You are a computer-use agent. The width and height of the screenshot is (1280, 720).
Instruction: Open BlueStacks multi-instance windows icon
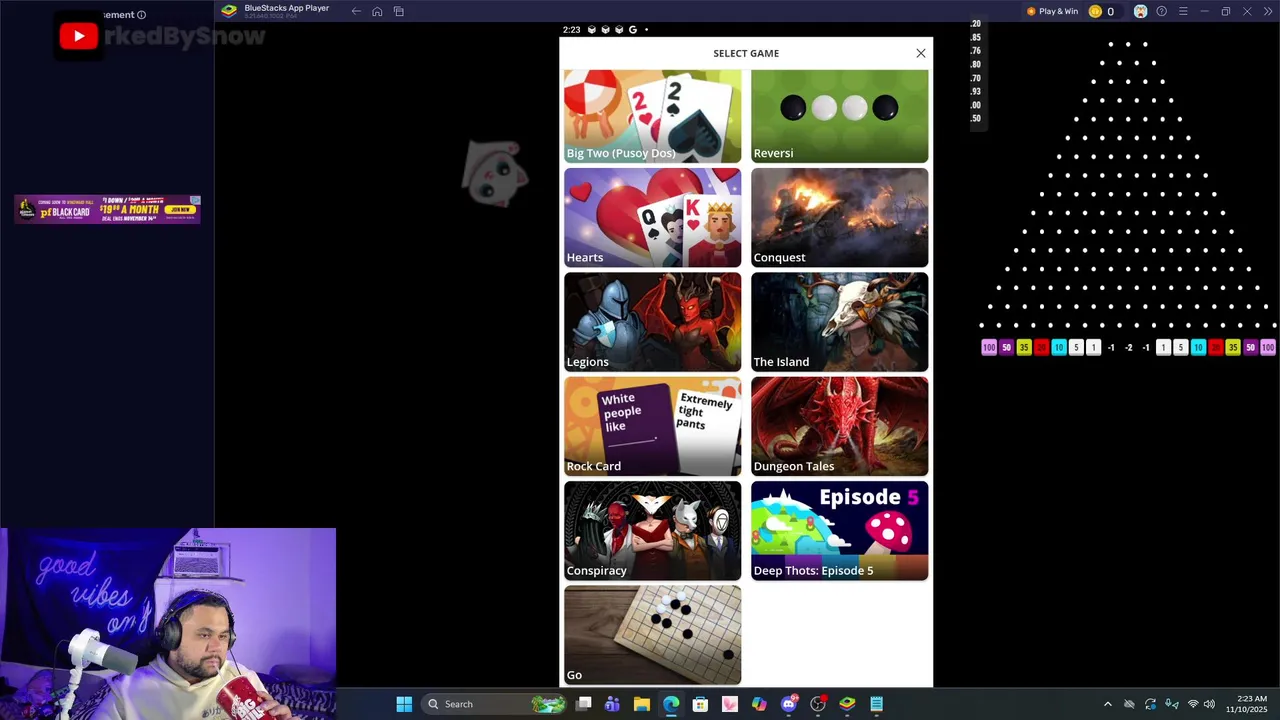(398, 11)
